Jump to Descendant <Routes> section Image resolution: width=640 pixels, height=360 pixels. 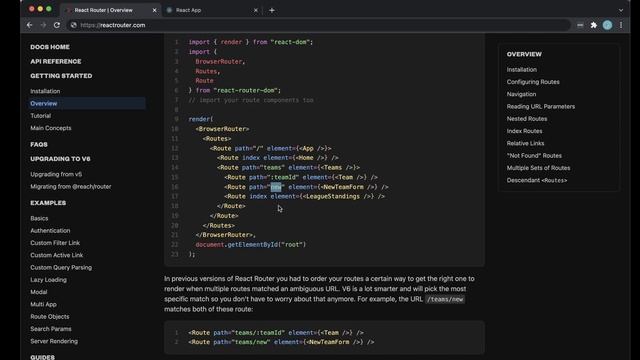click(537, 180)
